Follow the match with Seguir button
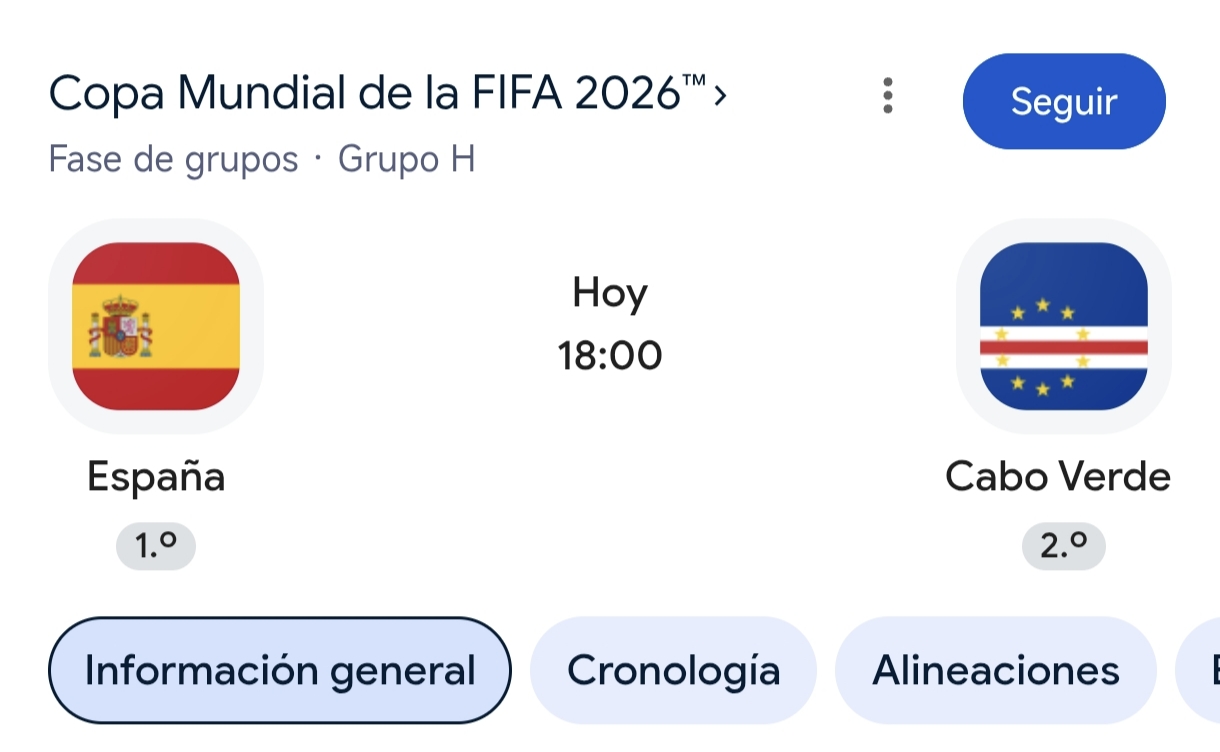 1064,101
